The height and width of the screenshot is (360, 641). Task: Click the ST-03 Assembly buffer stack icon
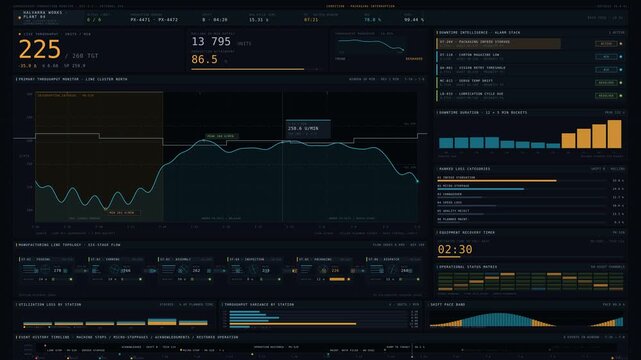click(168, 269)
